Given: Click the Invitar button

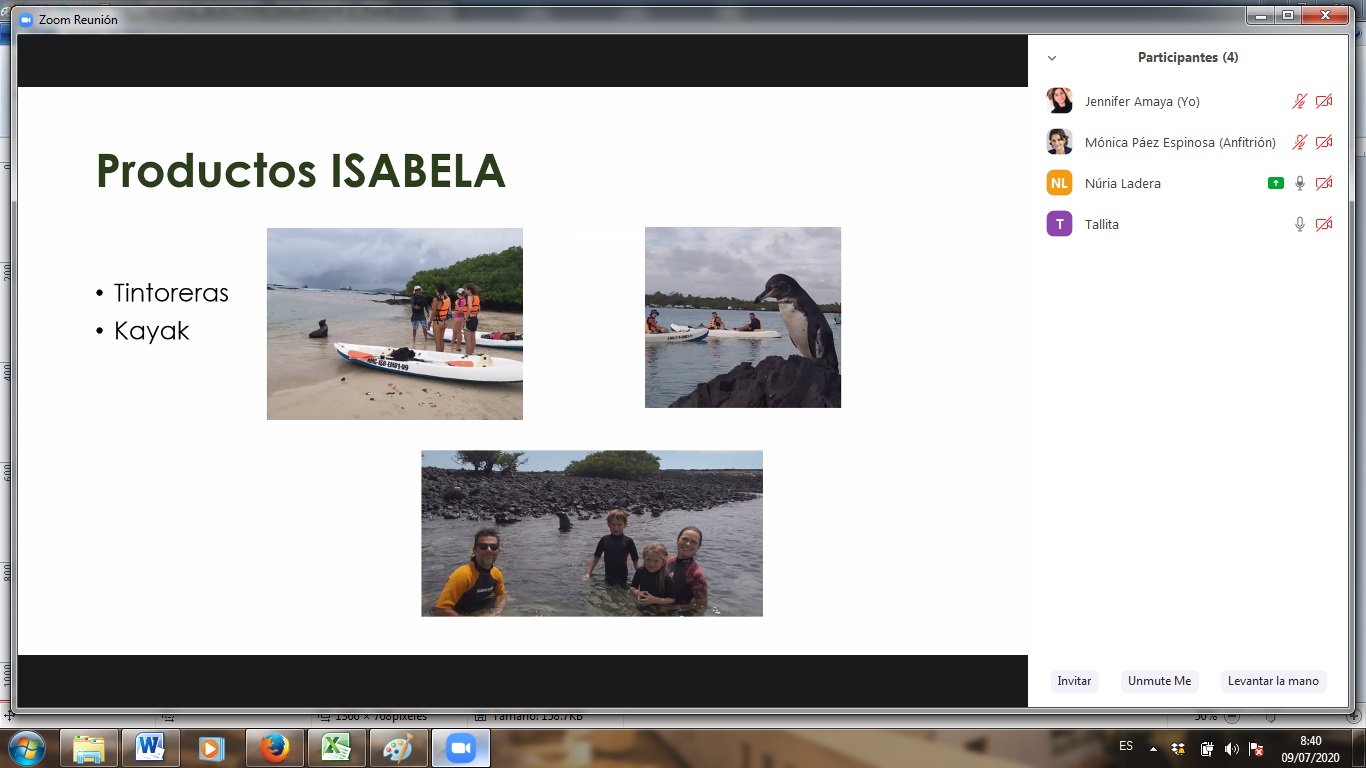Looking at the screenshot, I should coord(1074,681).
